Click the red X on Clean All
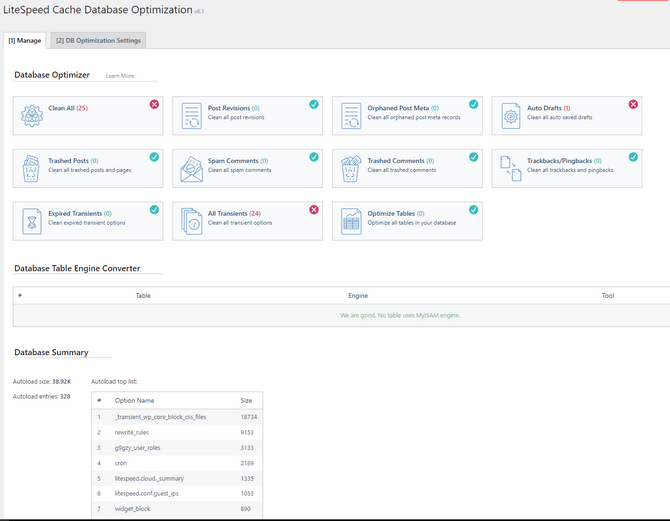 154,104
